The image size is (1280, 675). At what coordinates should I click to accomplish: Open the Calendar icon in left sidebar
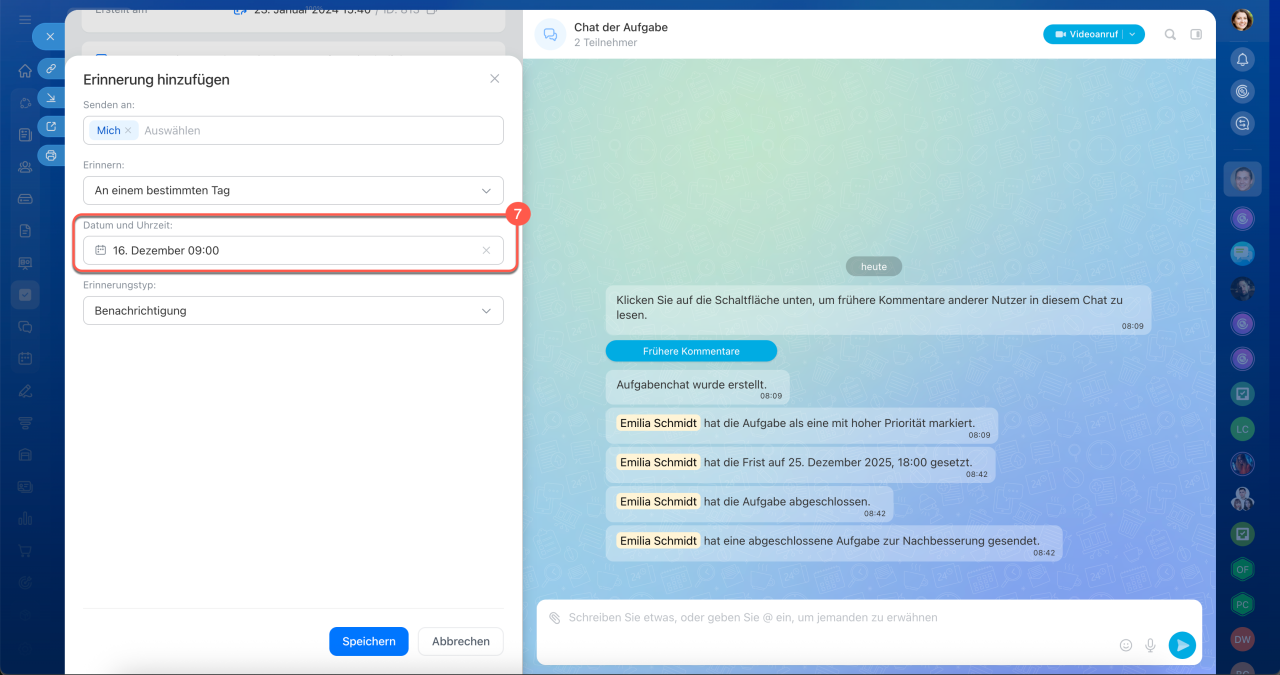click(x=25, y=358)
